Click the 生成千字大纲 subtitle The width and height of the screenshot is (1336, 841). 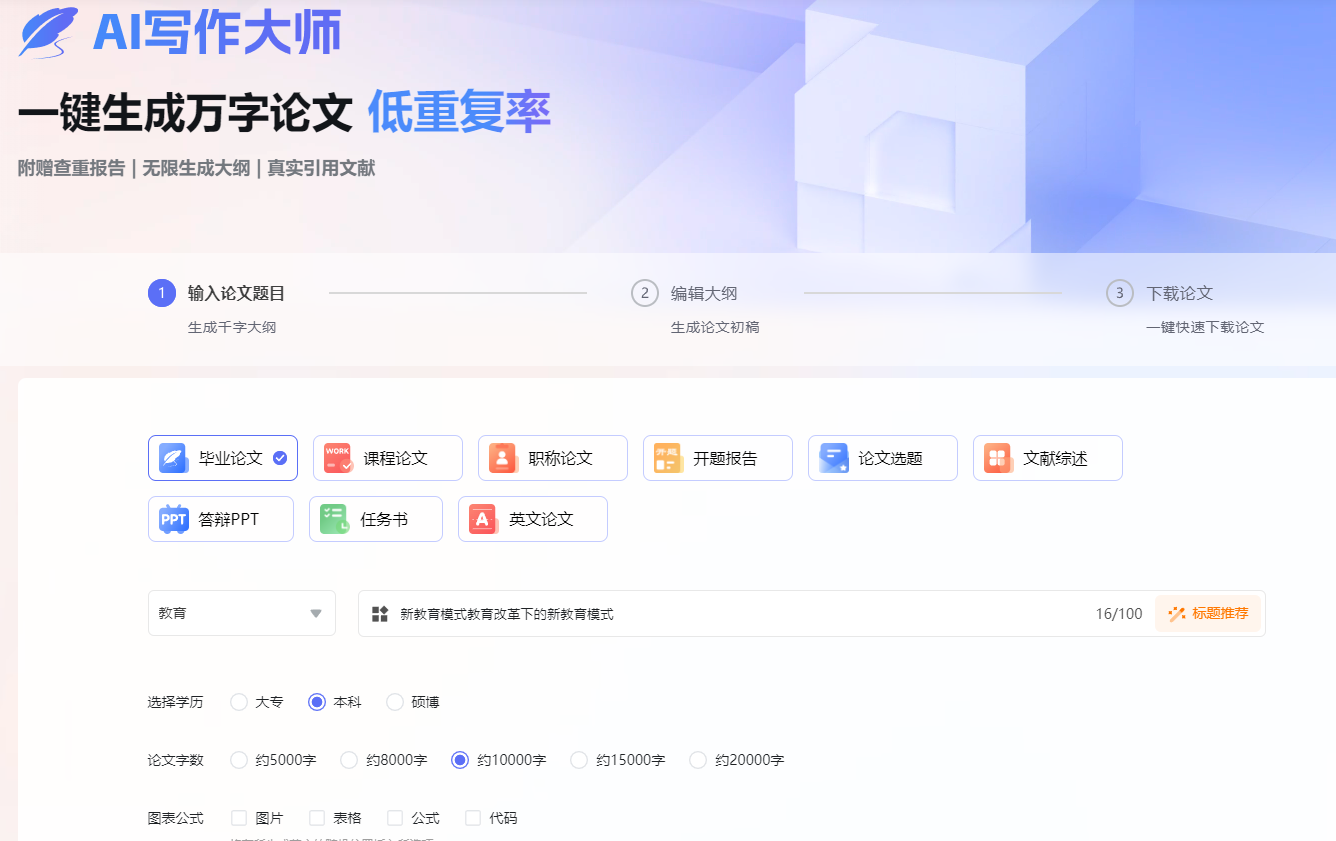click(232, 327)
